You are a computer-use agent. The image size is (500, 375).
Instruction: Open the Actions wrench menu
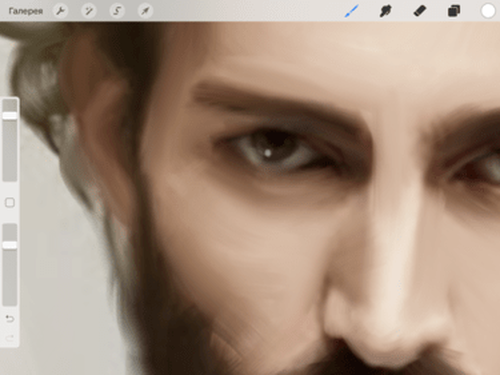[60, 11]
